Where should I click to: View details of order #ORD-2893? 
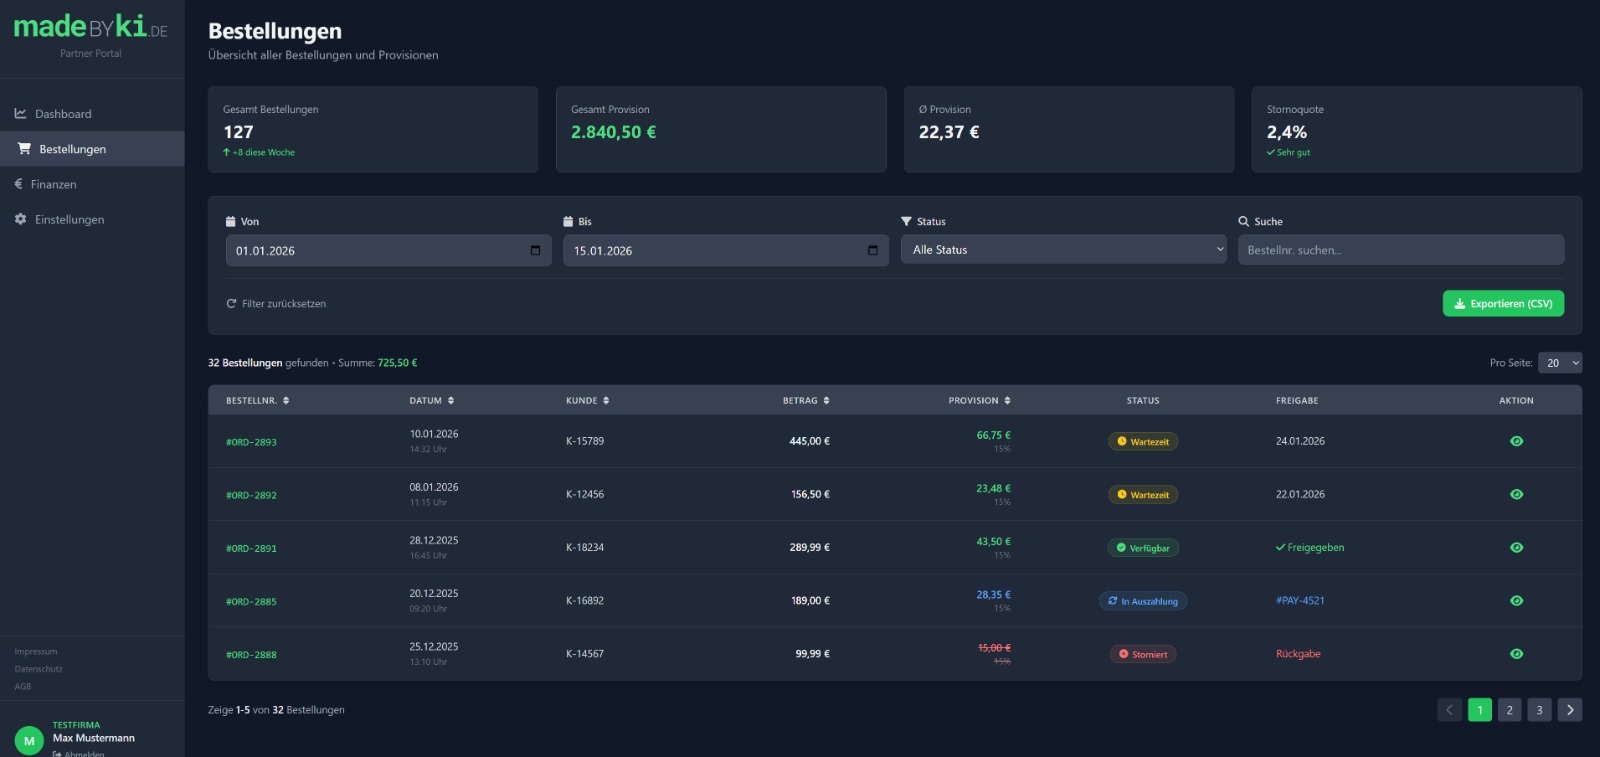coord(1516,441)
